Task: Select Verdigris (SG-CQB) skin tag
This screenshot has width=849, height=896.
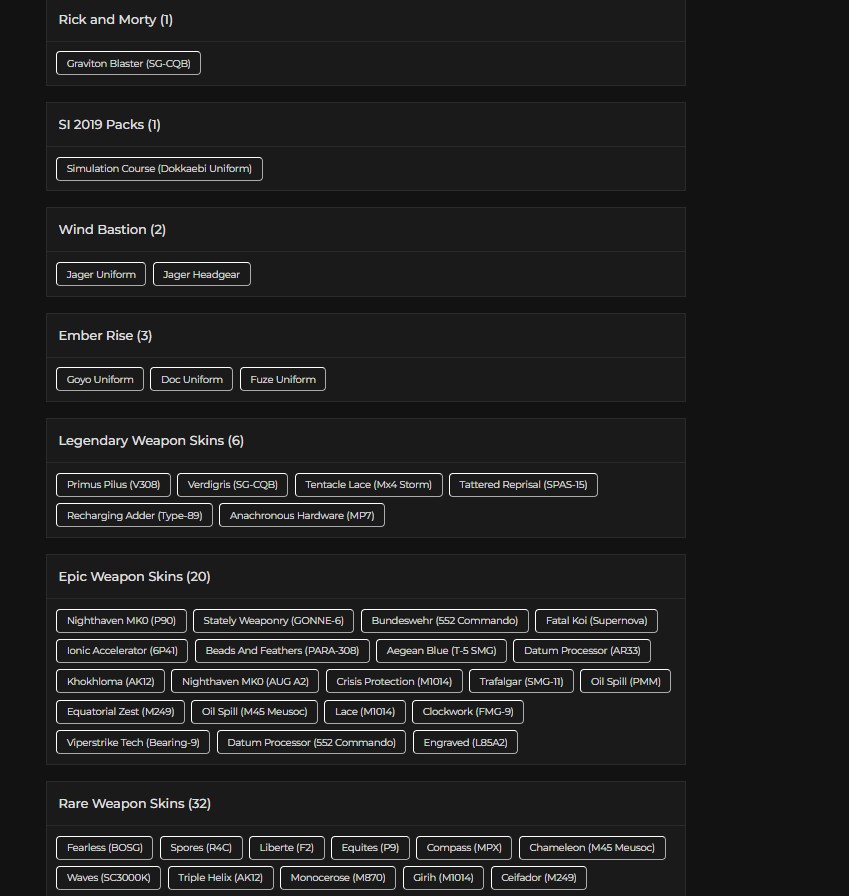Action: [x=233, y=485]
